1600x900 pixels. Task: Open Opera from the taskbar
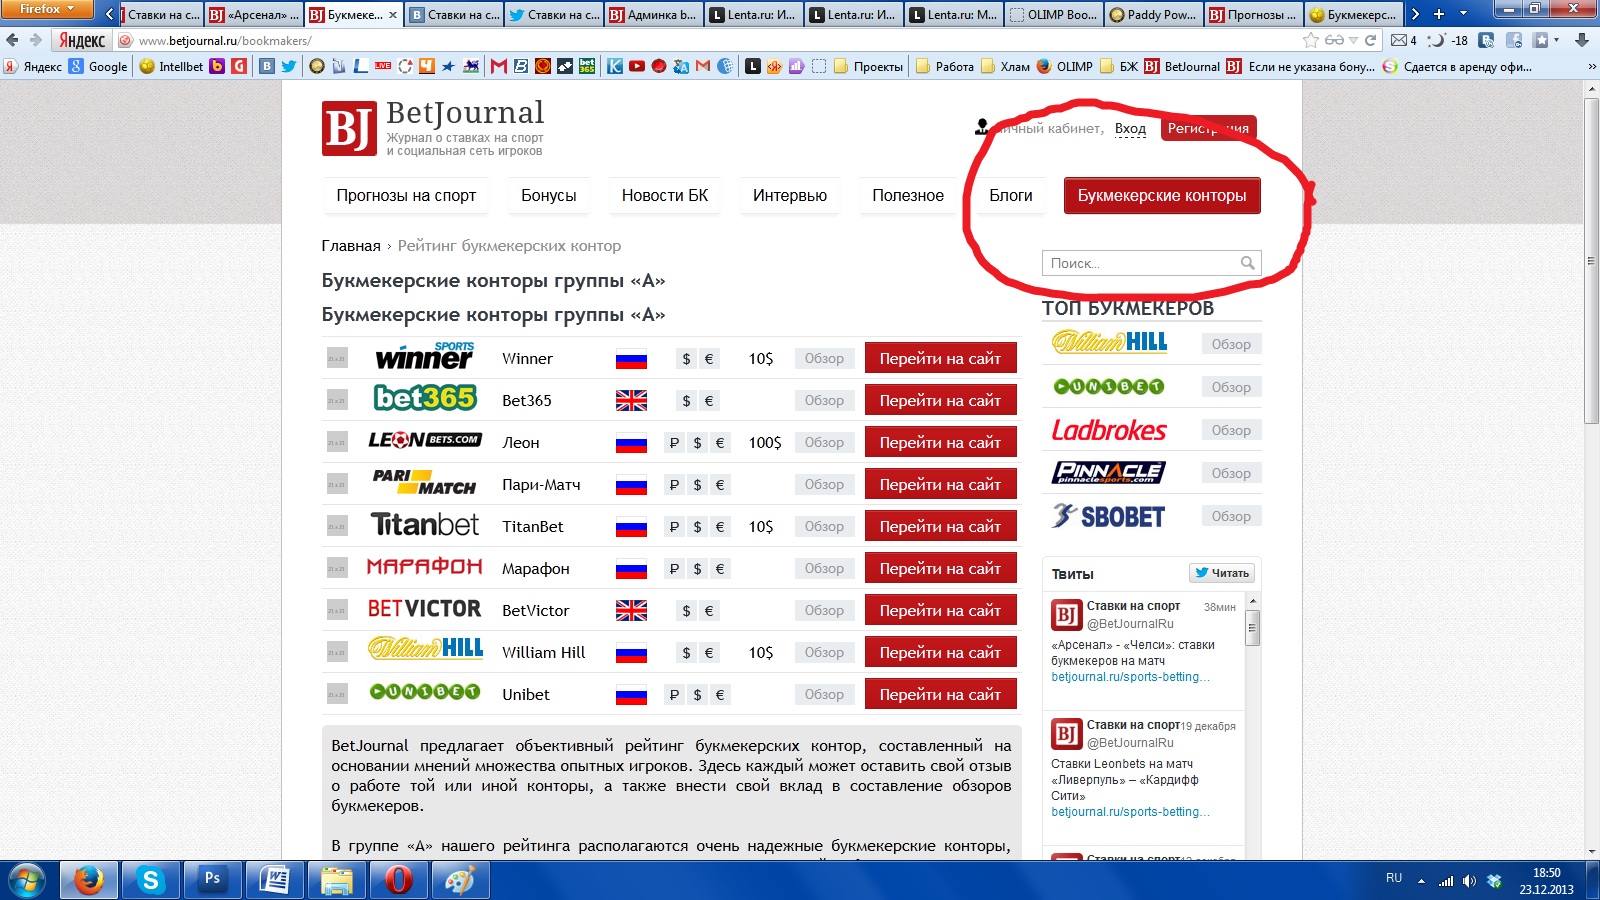click(x=398, y=880)
